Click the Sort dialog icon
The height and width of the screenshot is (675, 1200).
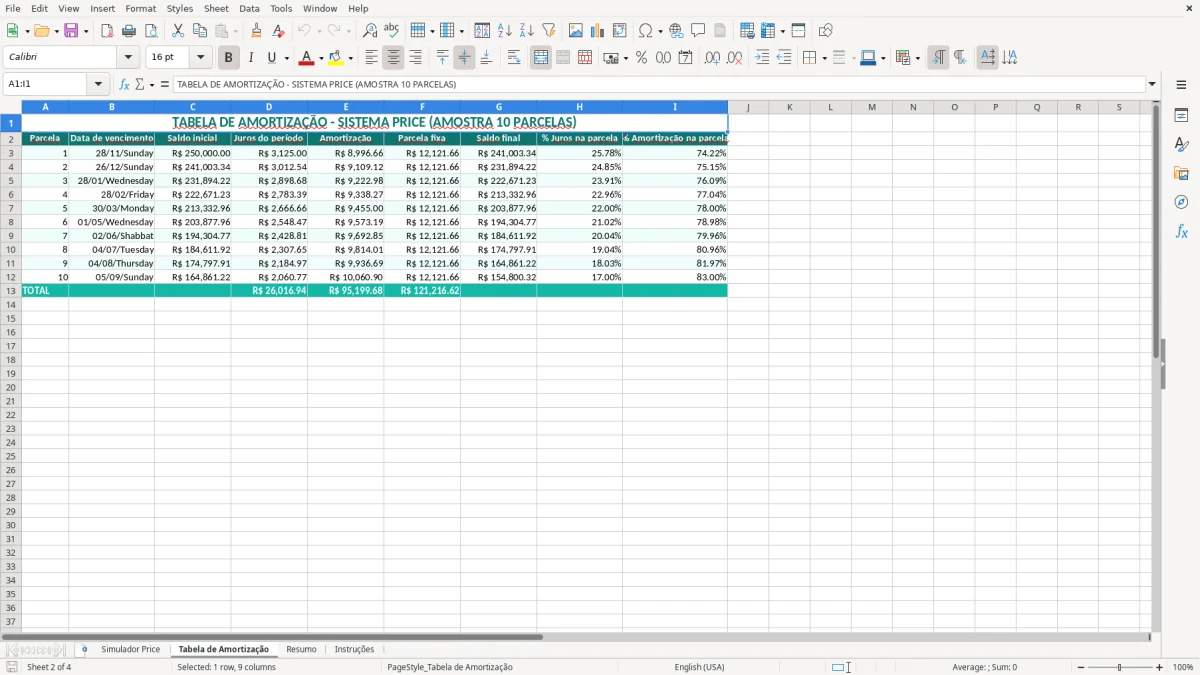click(x=482, y=31)
